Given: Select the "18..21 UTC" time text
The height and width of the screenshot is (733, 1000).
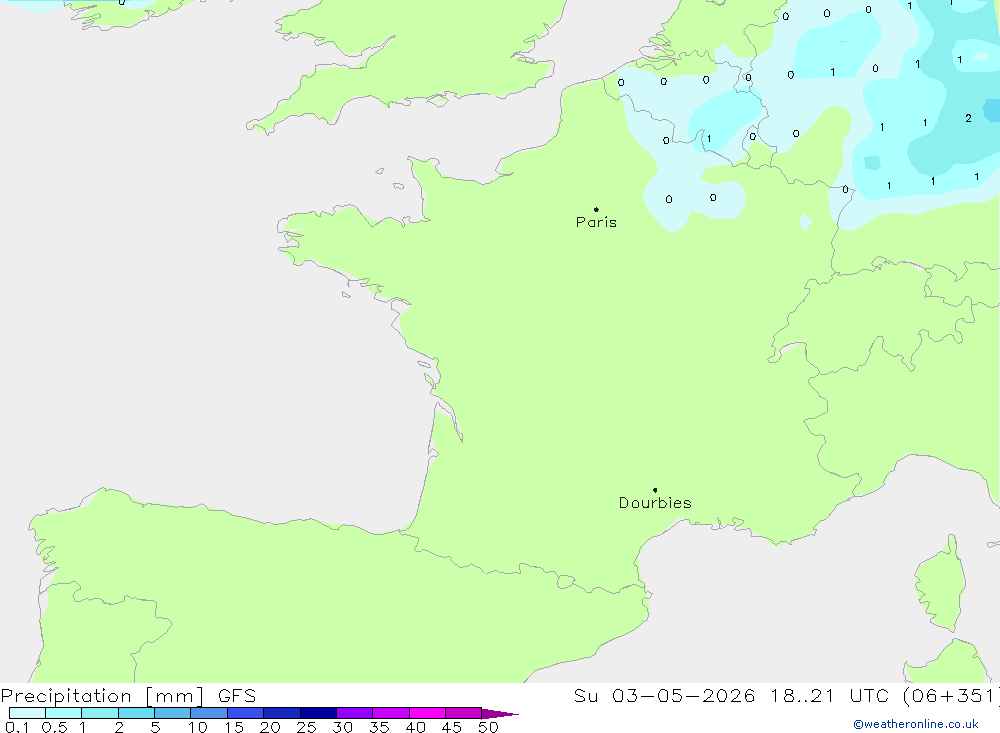Looking at the screenshot, I should click(x=828, y=696).
